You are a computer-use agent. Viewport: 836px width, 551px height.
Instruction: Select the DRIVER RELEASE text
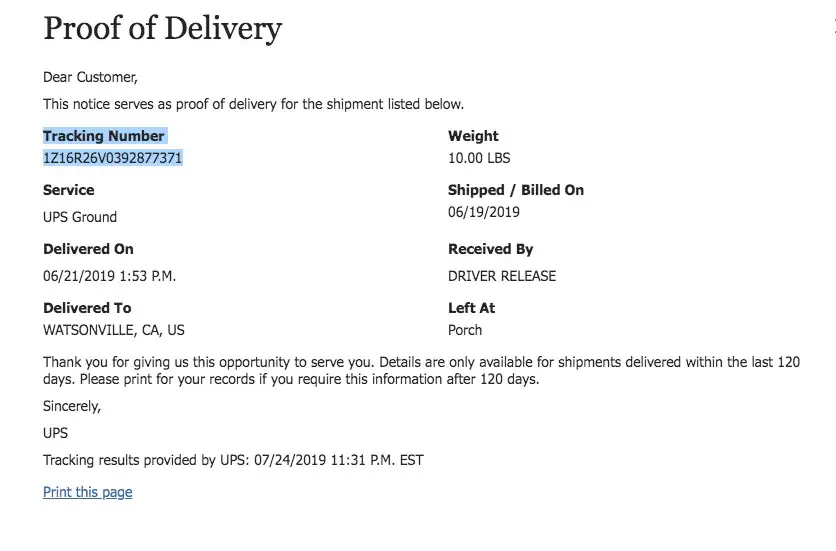pos(502,276)
